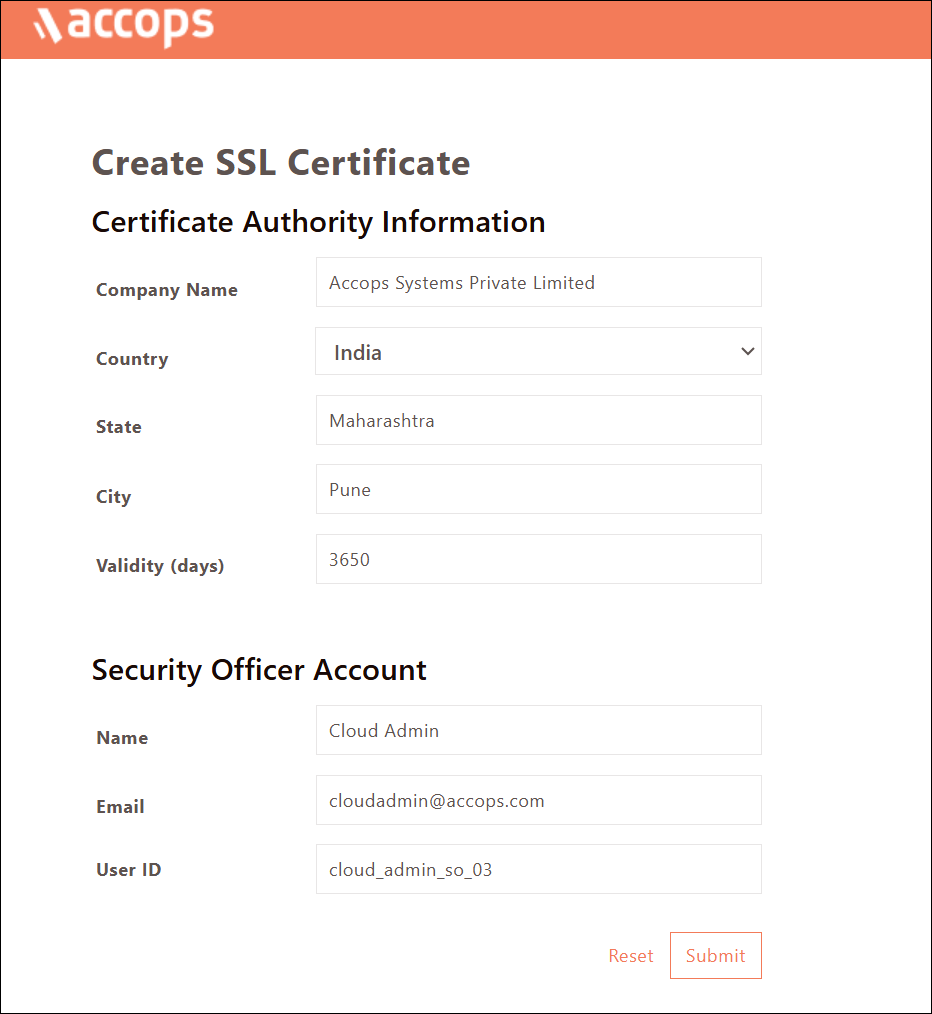Submit the SSL certificate form
This screenshot has width=932, height=1014.
[715, 956]
